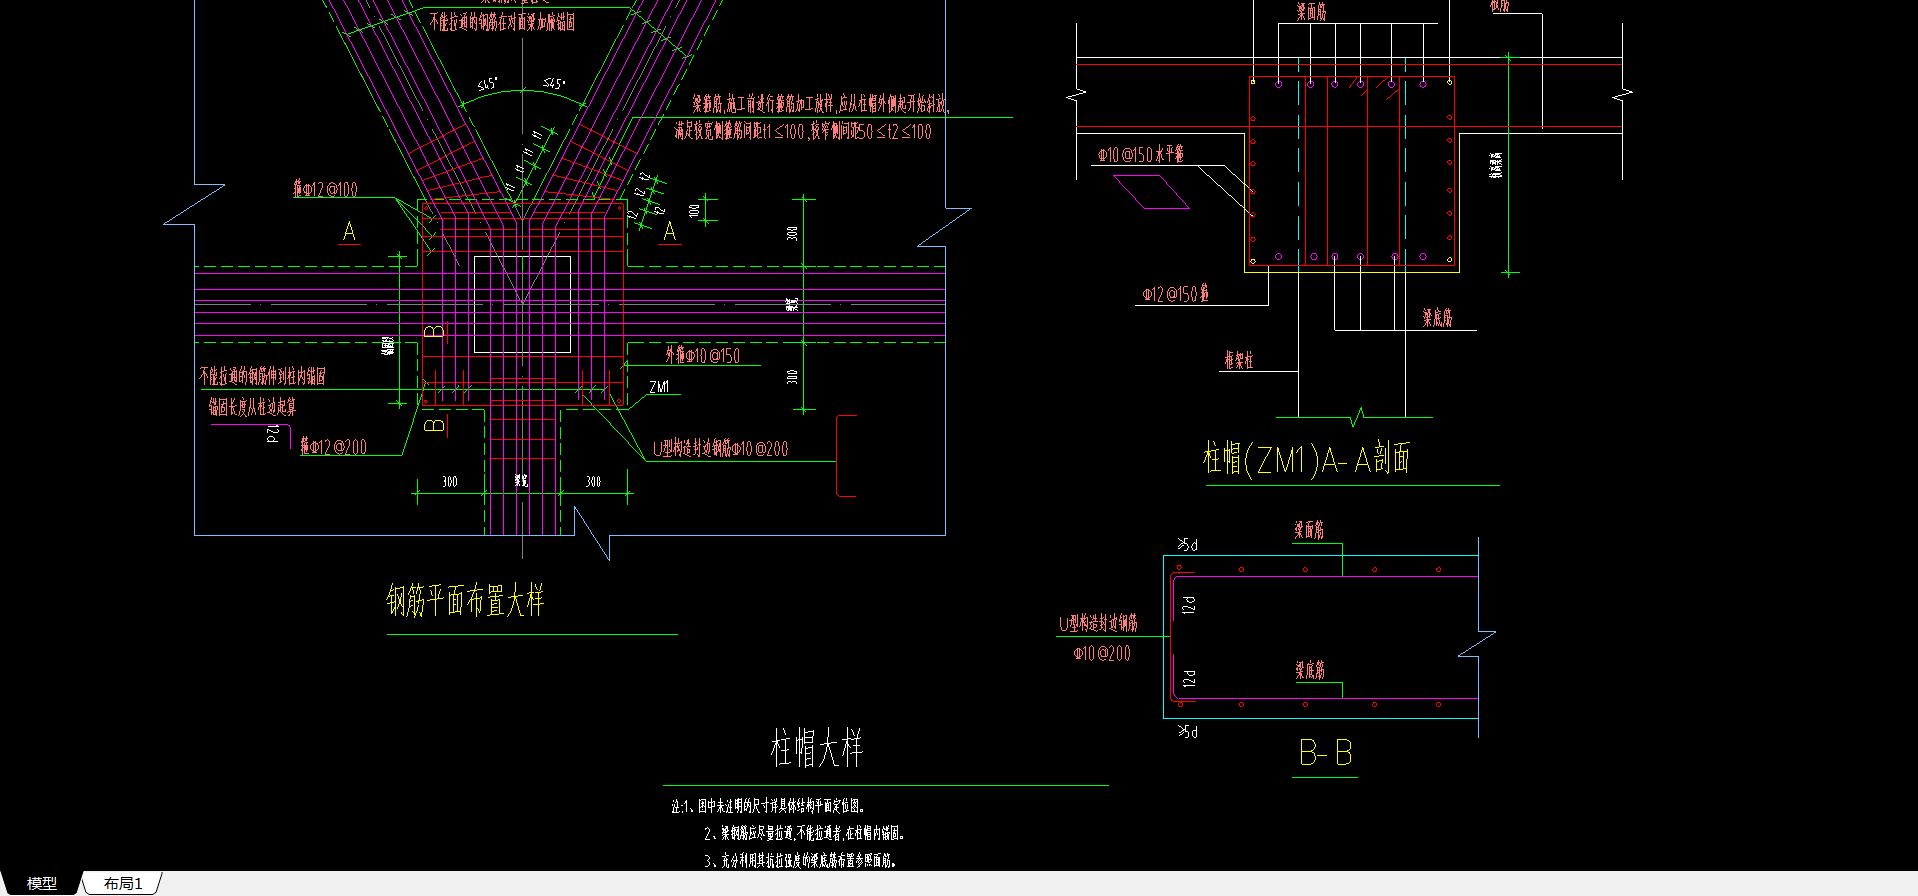Screen dimensions: 1918x896
Task: Pick the '箍Φ12@200' stirrup annotation
Action: [333, 447]
